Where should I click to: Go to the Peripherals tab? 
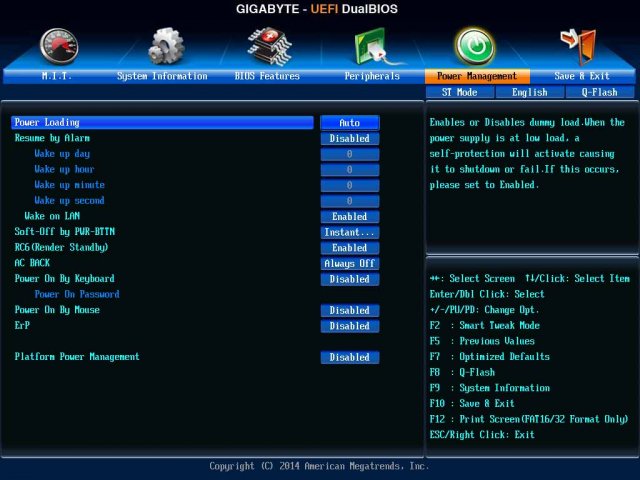[372, 76]
